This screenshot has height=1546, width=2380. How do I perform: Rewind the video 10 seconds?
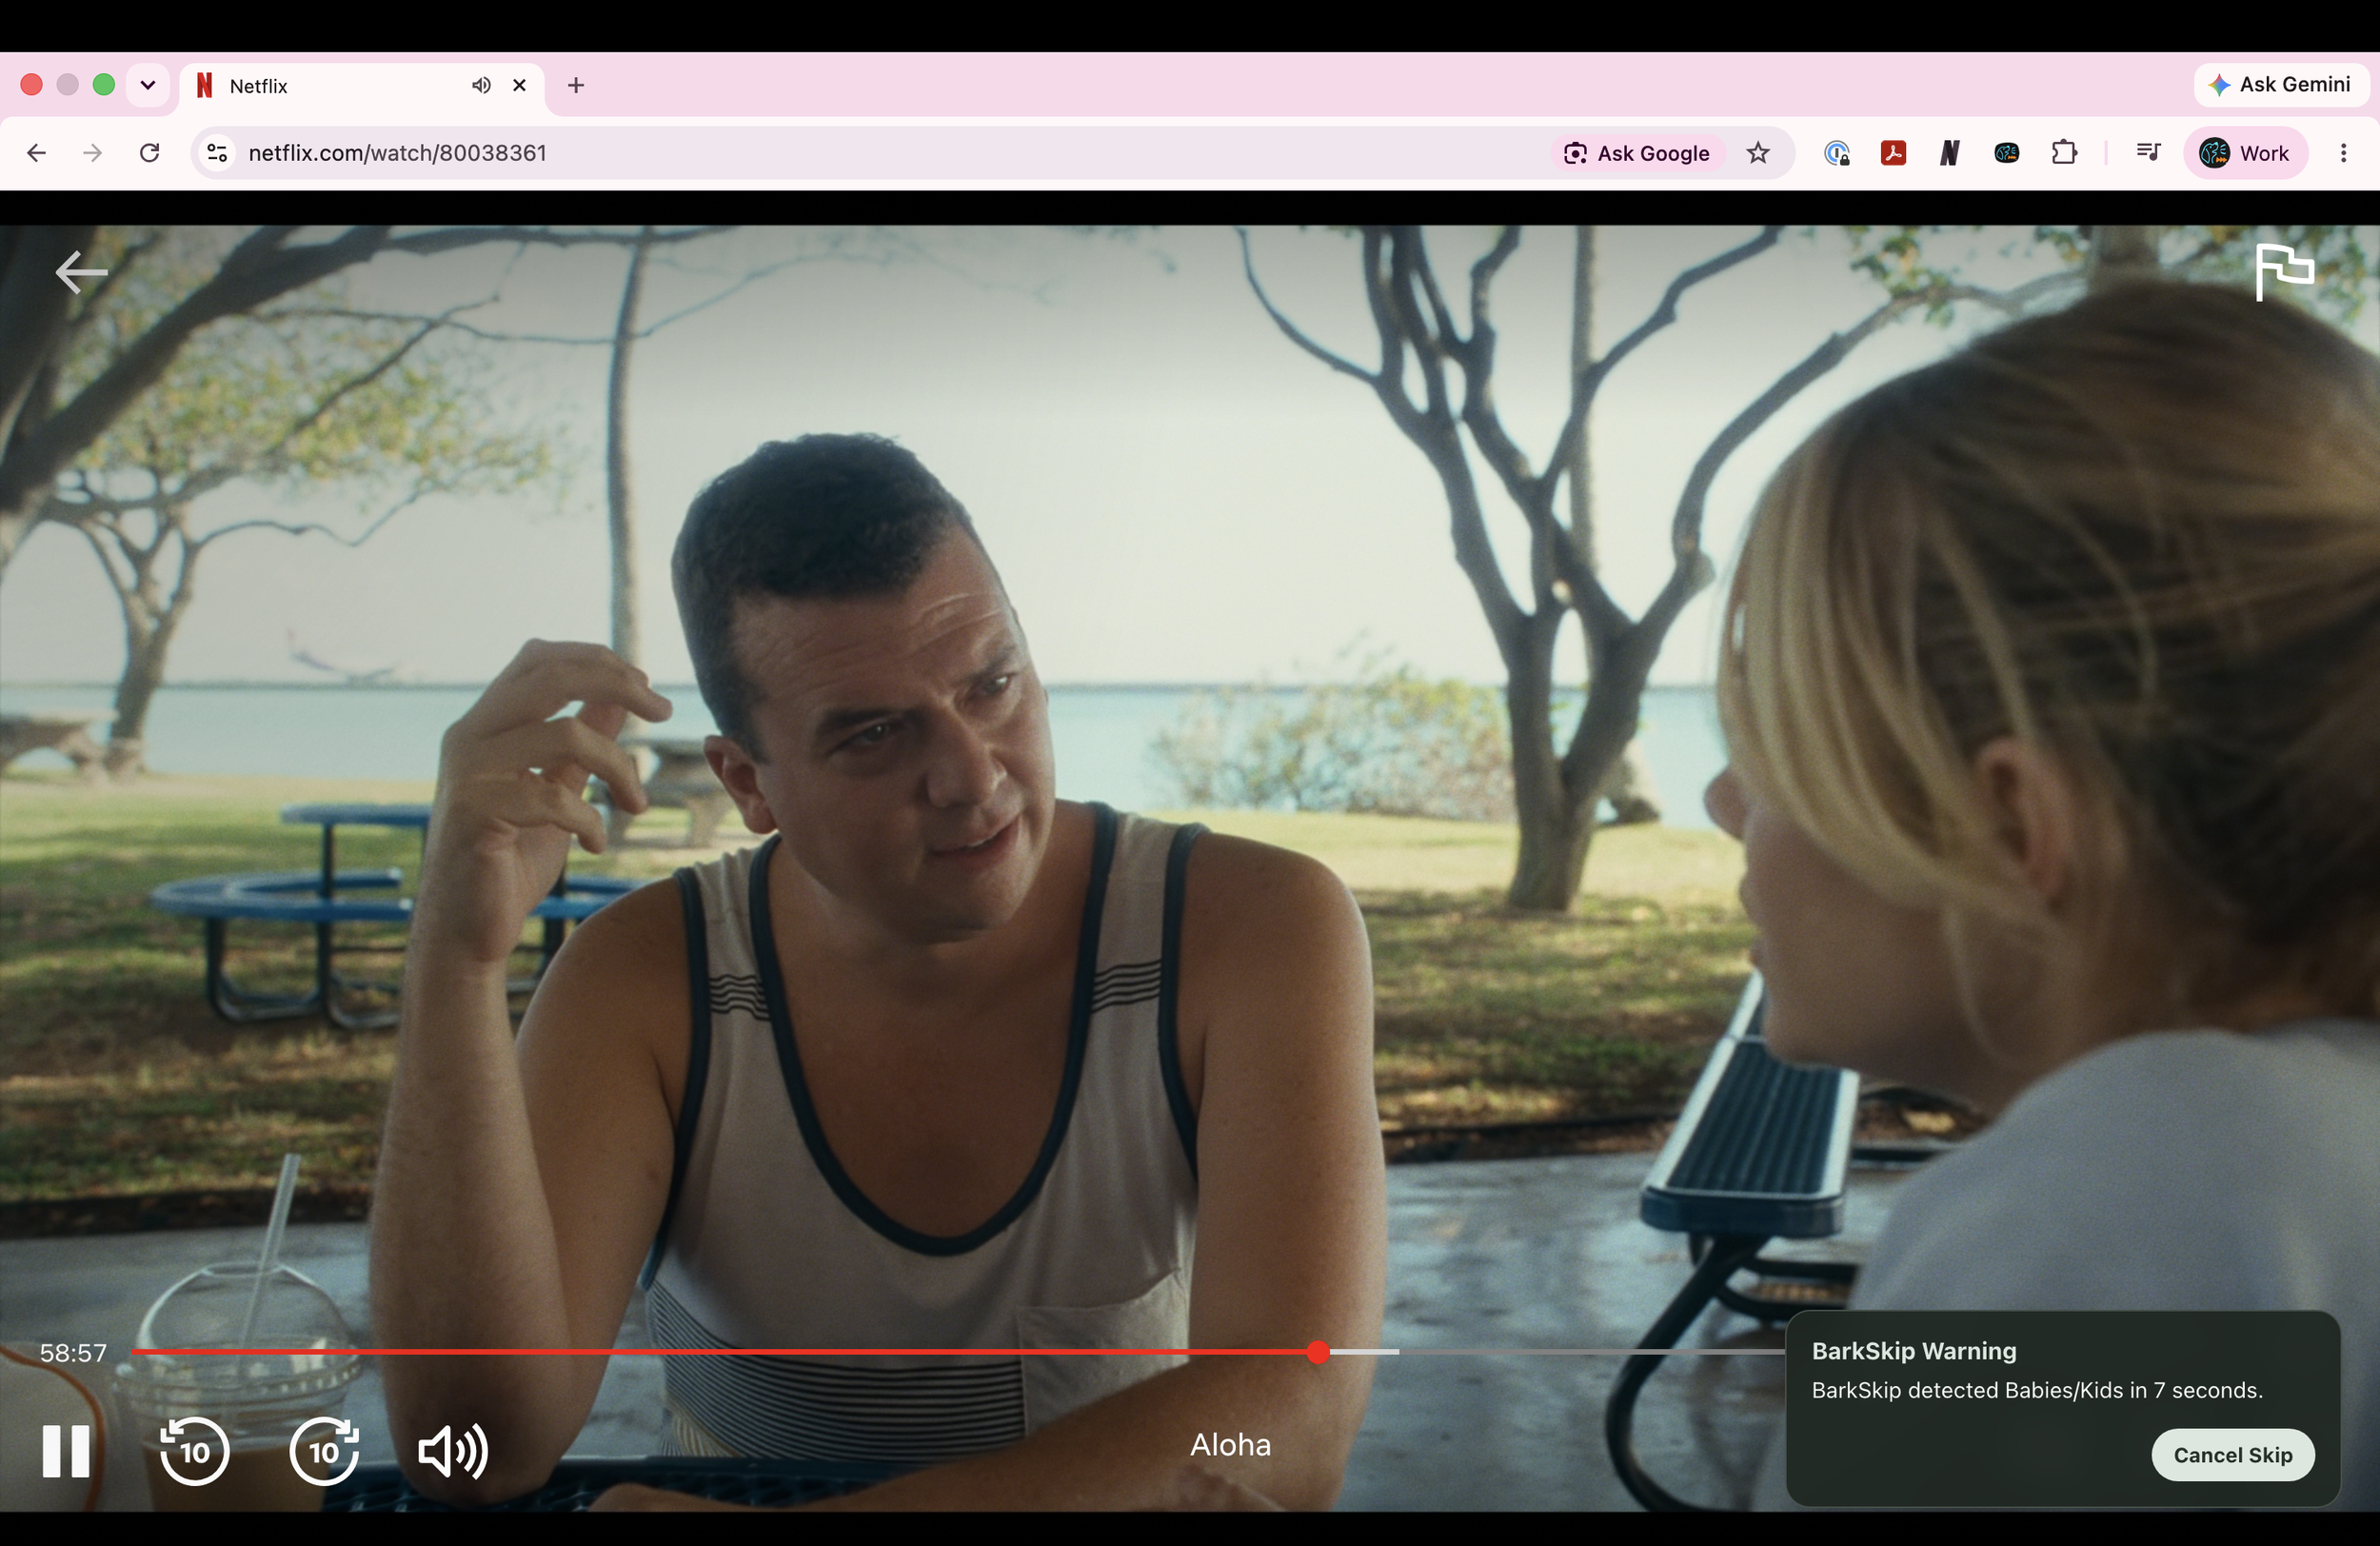pyautogui.click(x=194, y=1450)
